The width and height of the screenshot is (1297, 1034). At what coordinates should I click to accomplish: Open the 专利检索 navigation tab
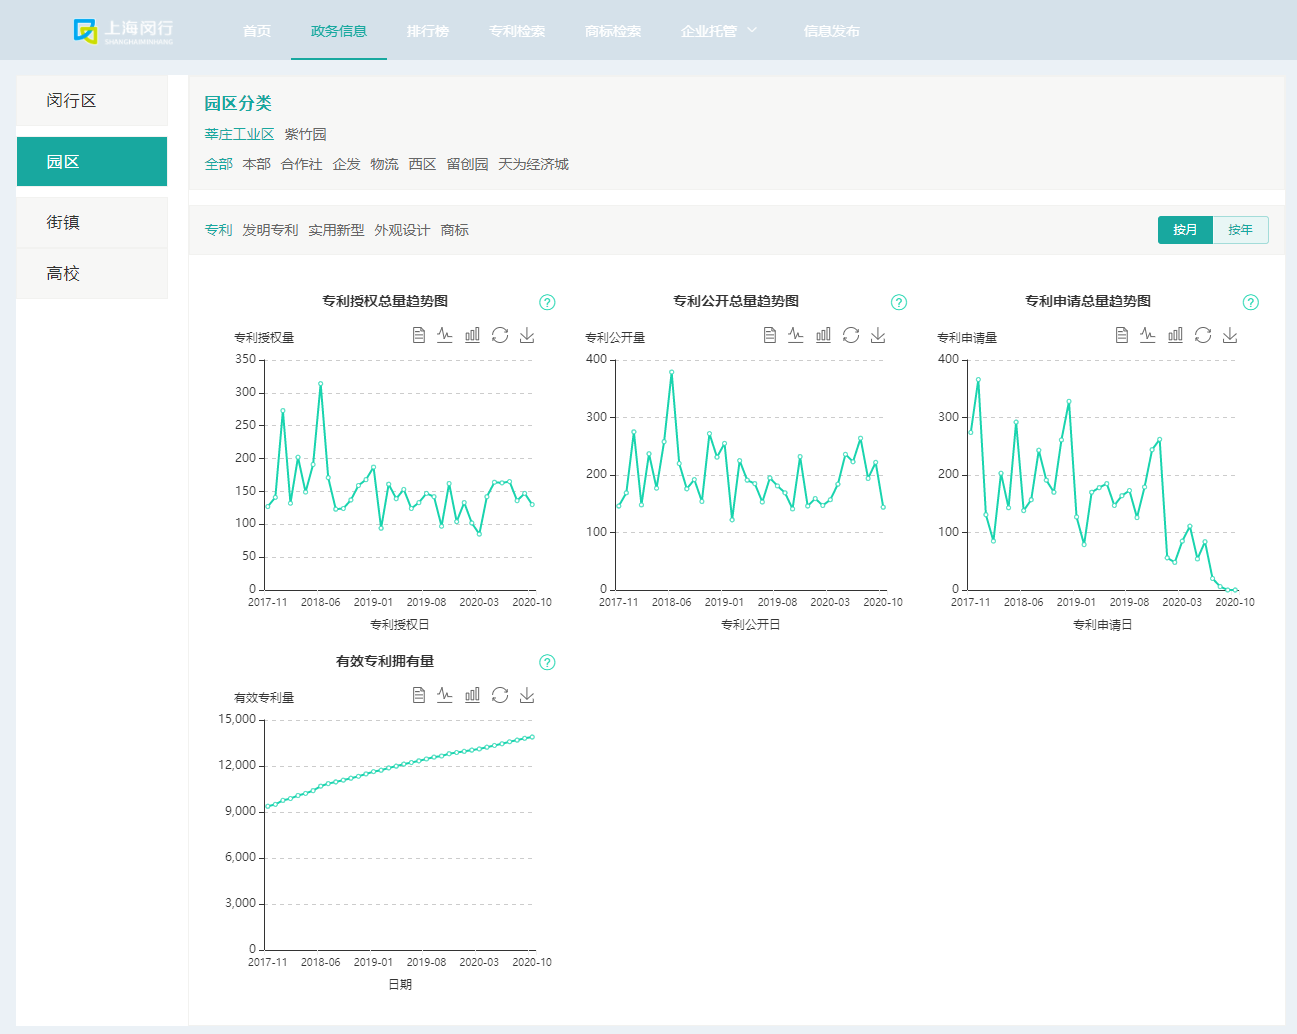point(517,31)
